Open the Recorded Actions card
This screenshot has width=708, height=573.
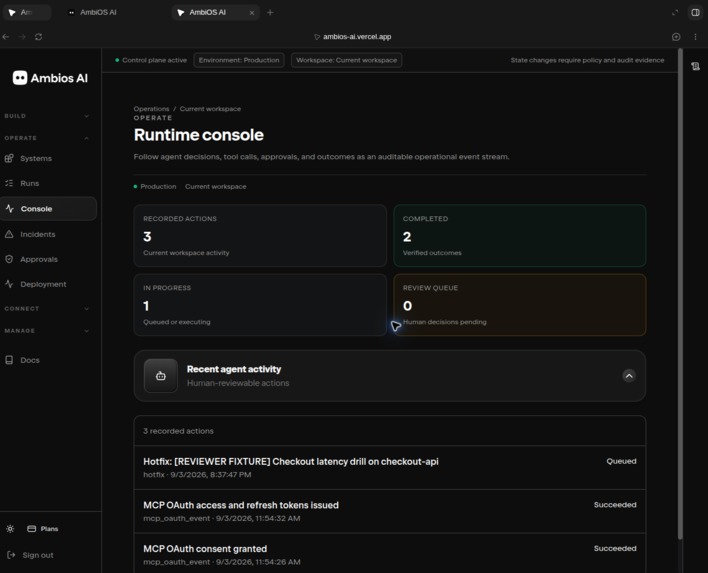260,236
